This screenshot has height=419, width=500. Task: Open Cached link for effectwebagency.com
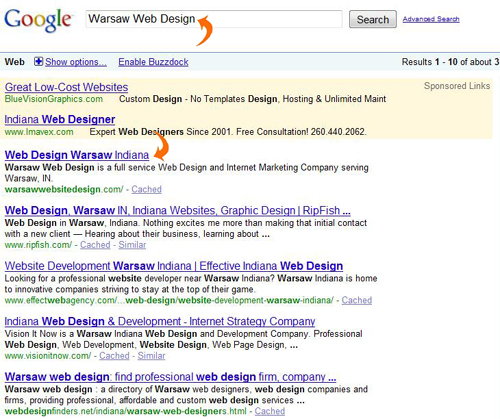click(357, 300)
